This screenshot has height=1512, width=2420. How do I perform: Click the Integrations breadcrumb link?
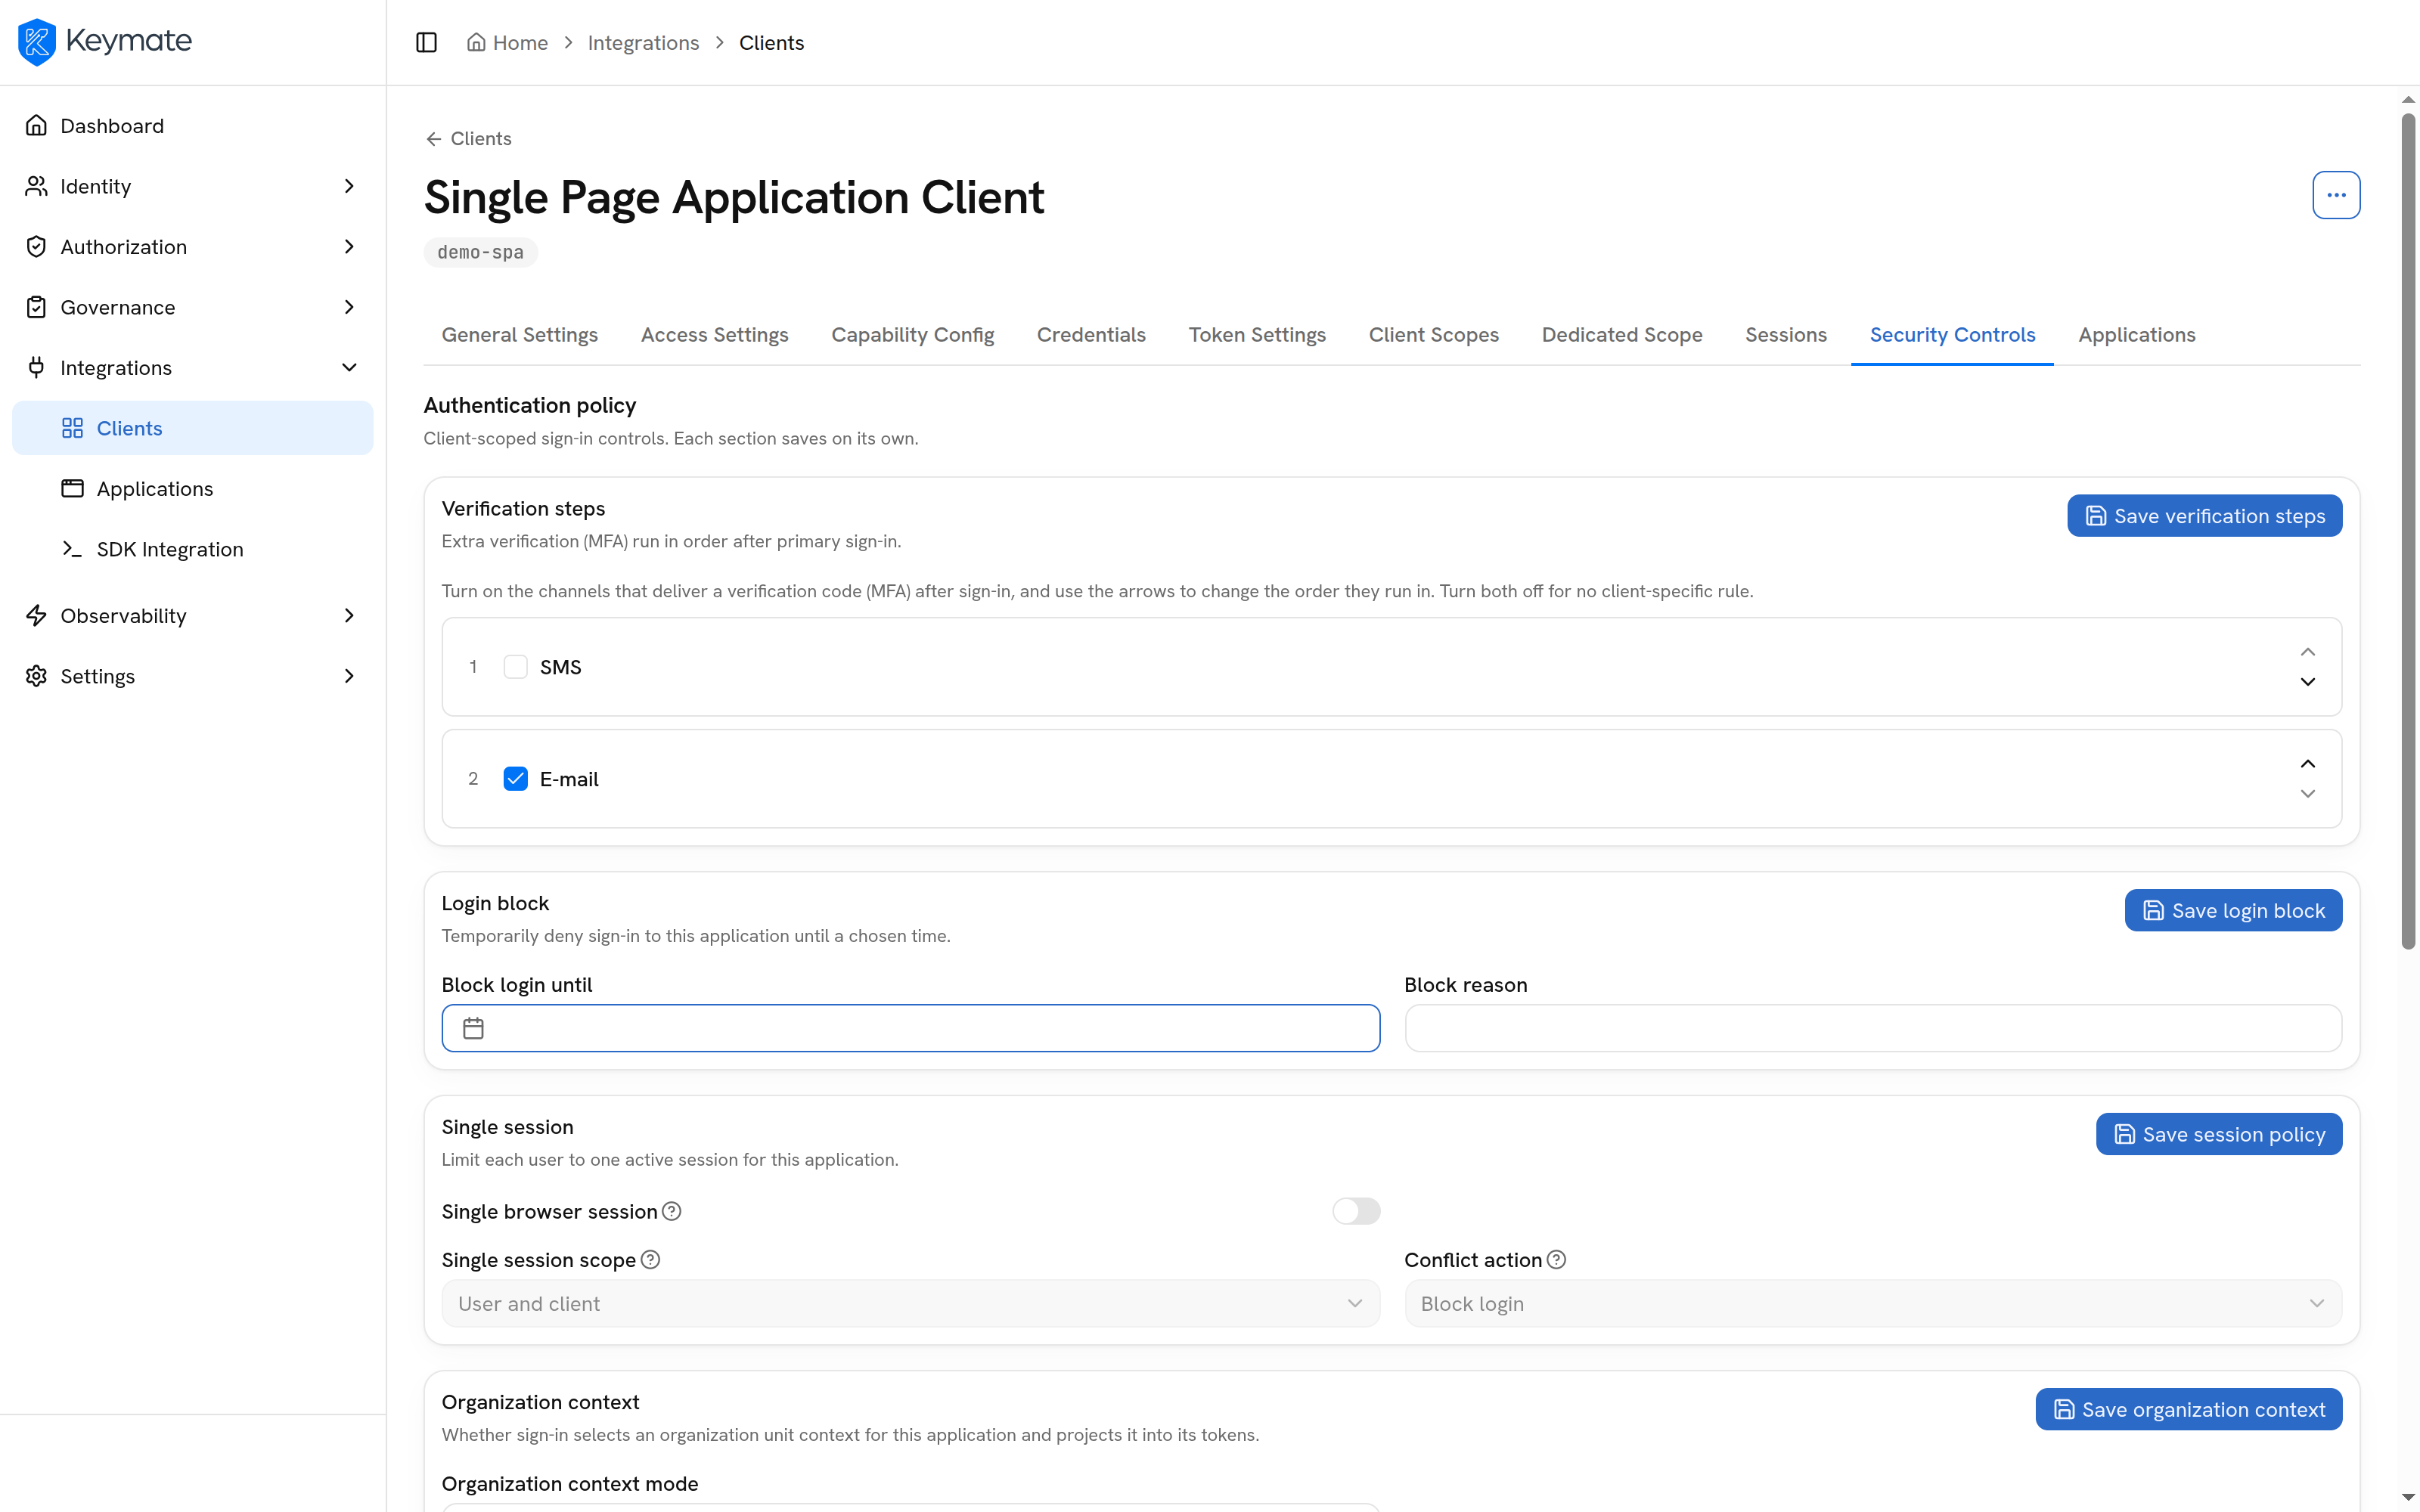pyautogui.click(x=643, y=42)
